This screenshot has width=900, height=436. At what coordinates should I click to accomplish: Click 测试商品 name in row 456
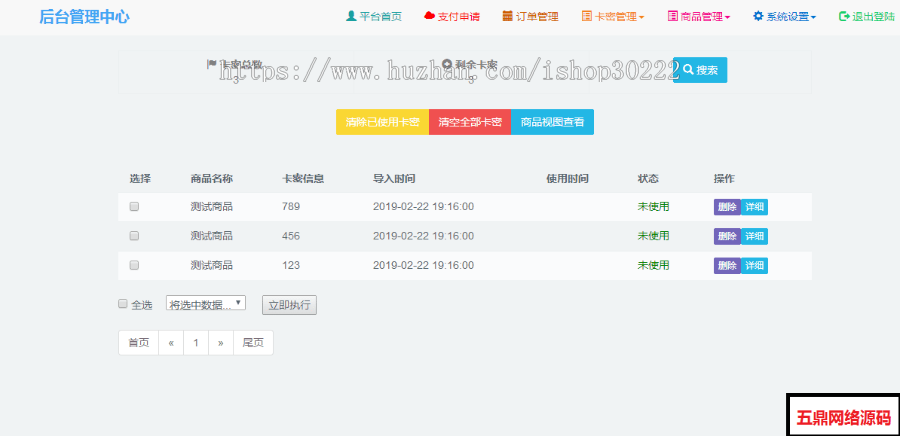pyautogui.click(x=212, y=236)
